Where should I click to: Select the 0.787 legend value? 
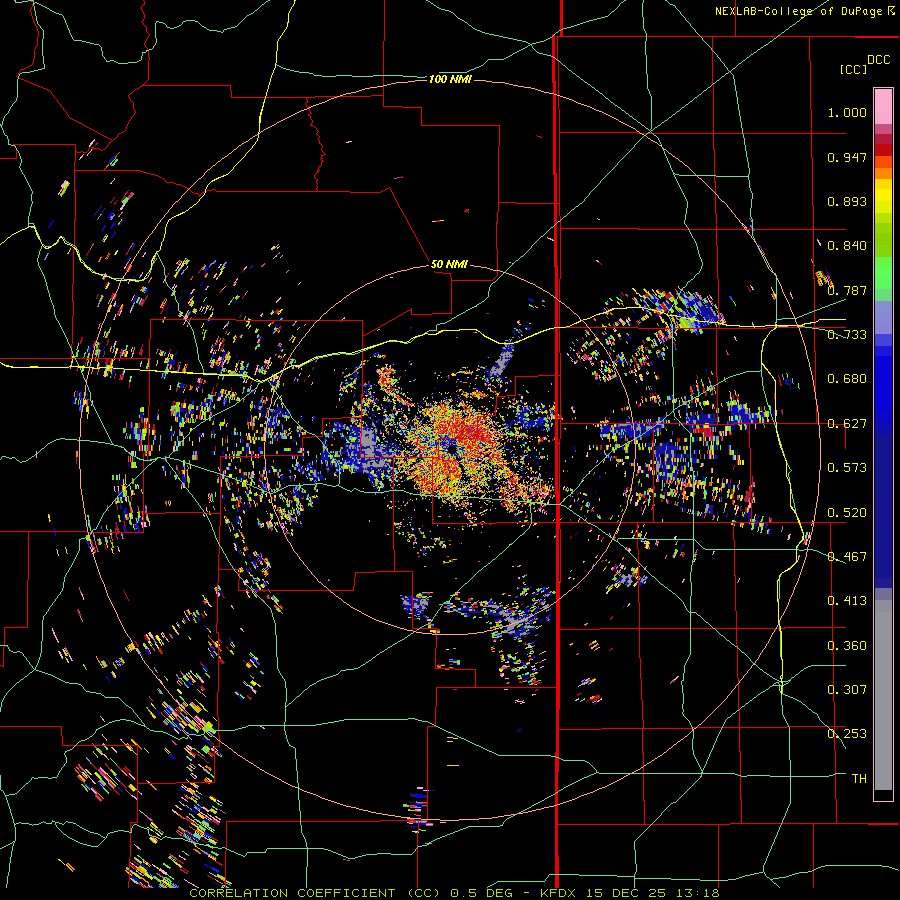click(x=847, y=290)
